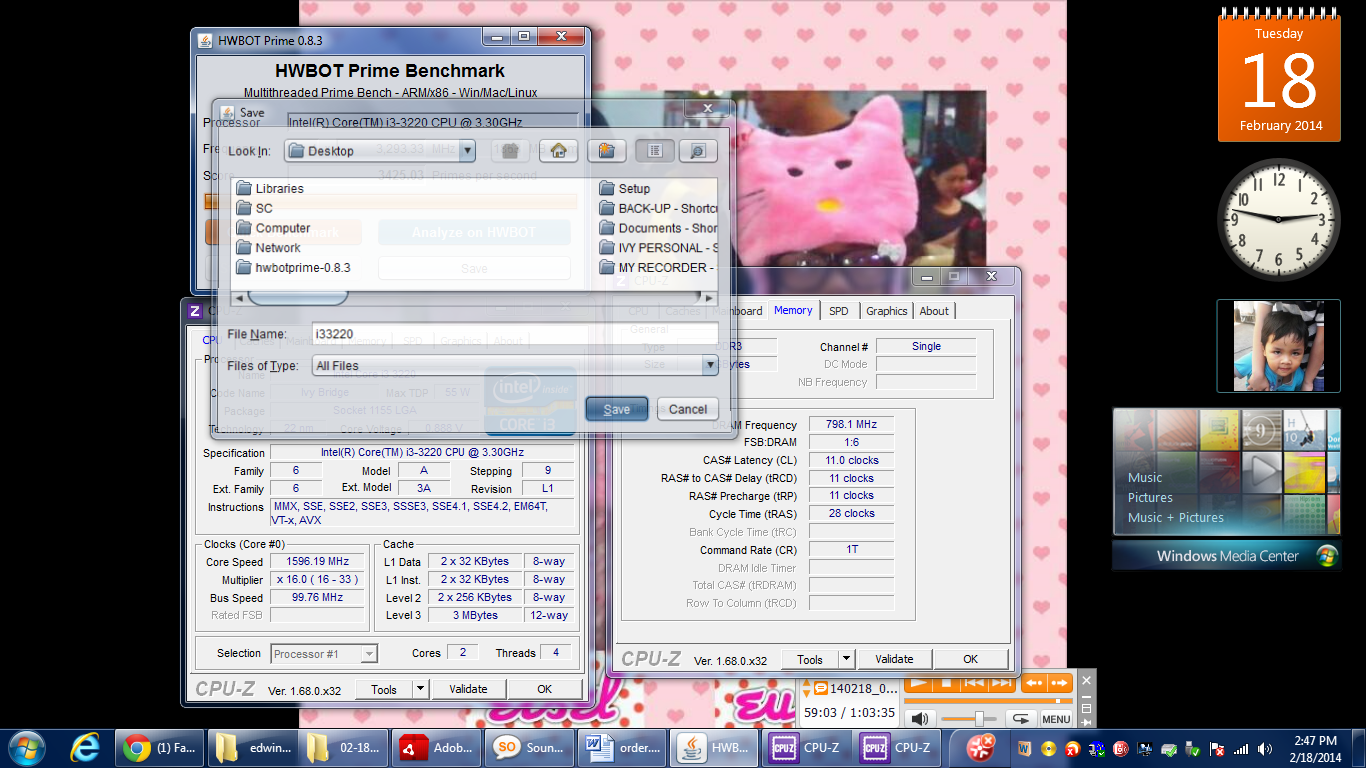Stop playback in the orange player

[945, 684]
